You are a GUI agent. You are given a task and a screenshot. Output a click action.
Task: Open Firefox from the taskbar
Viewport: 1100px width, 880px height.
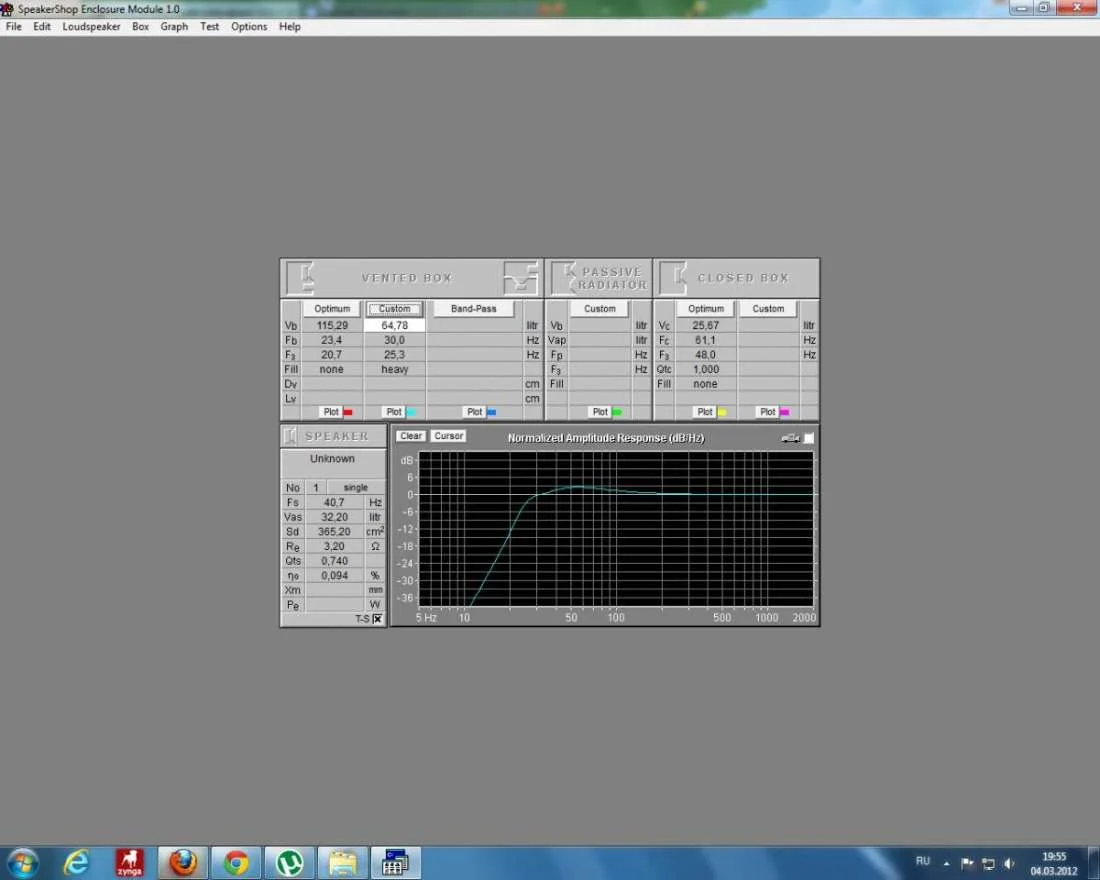tap(182, 862)
